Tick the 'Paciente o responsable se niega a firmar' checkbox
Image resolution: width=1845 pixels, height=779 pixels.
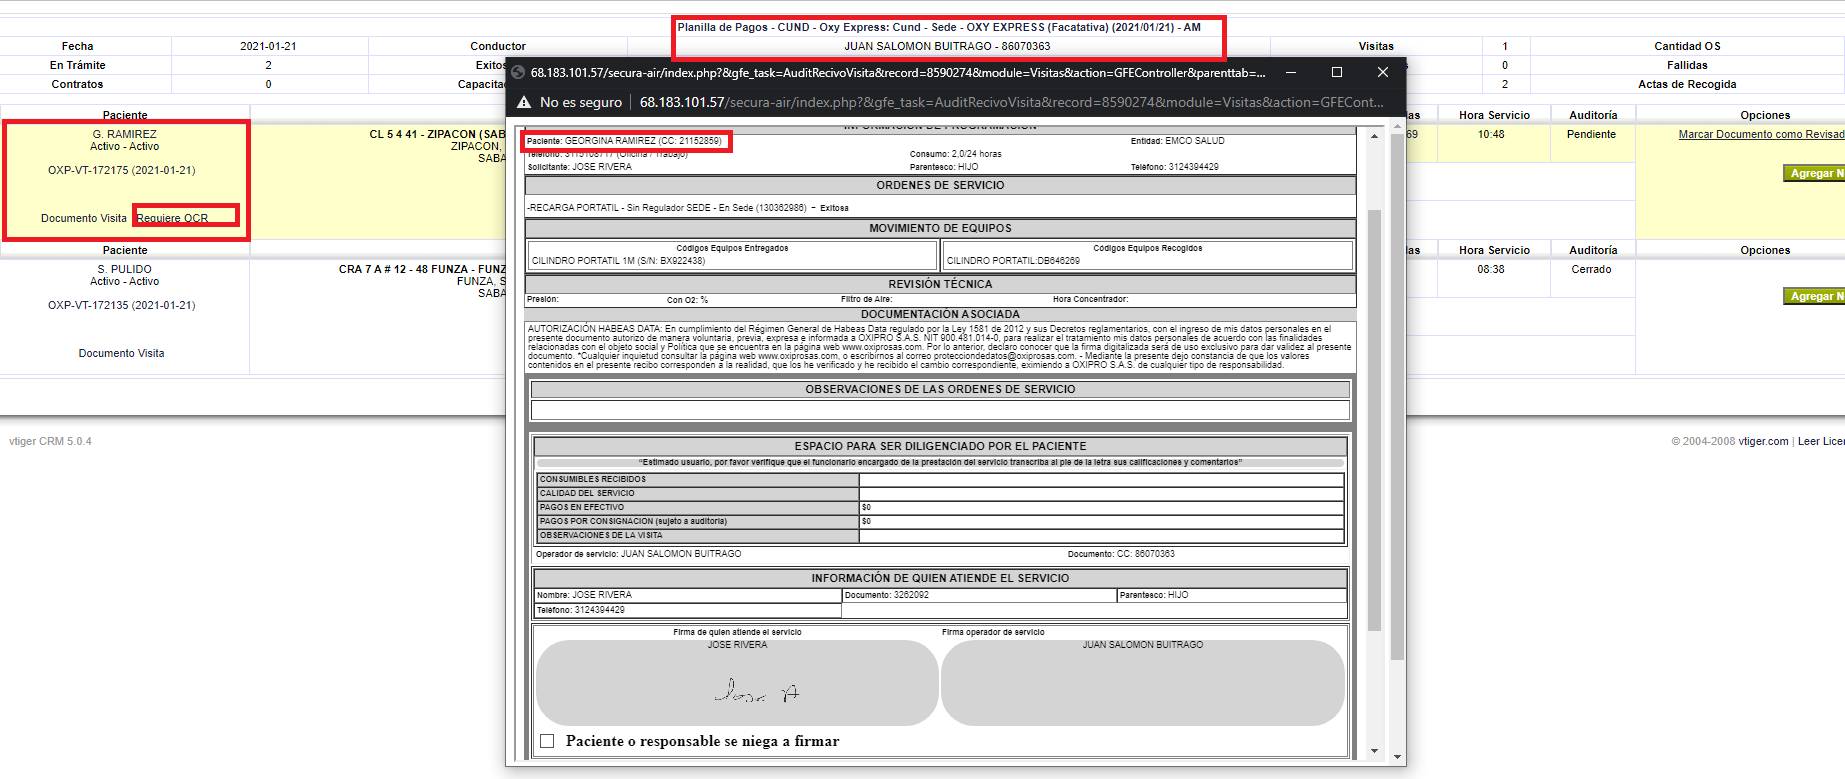tap(547, 741)
